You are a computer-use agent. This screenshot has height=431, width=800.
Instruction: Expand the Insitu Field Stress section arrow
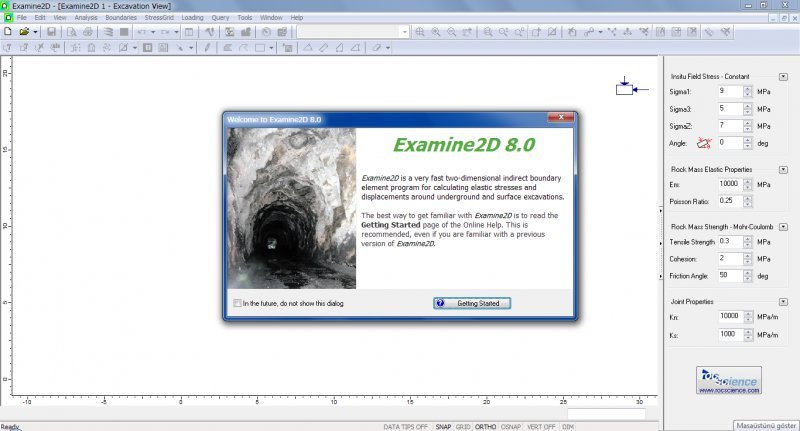pyautogui.click(x=783, y=77)
